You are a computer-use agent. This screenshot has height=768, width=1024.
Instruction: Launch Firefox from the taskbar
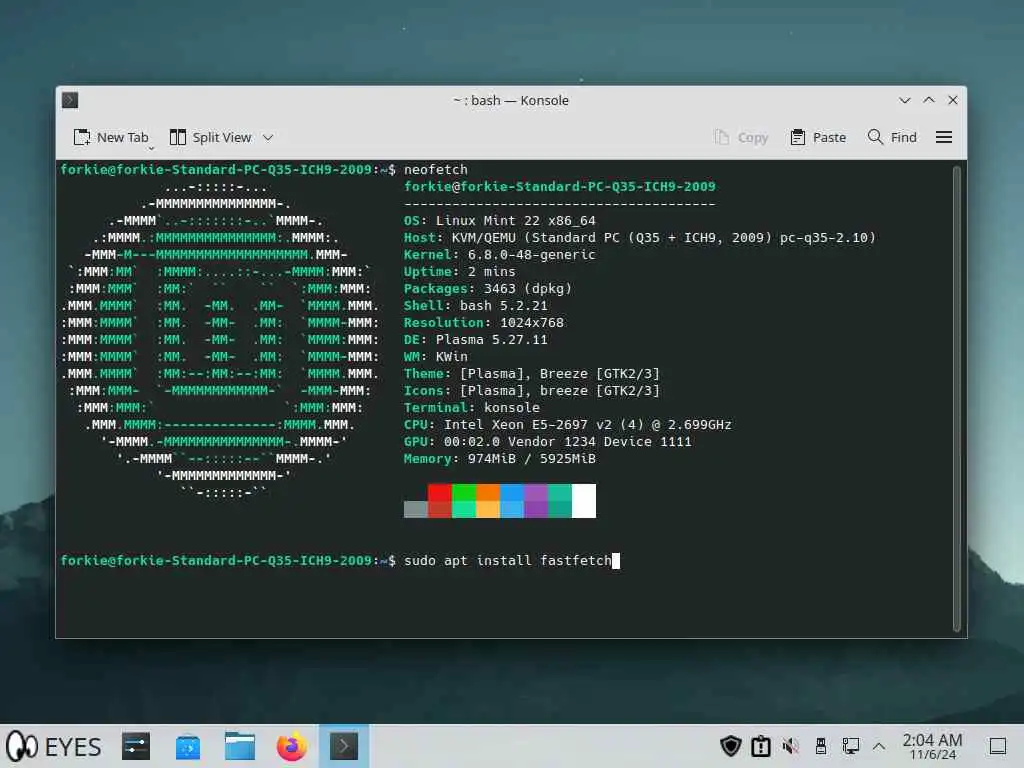(291, 746)
